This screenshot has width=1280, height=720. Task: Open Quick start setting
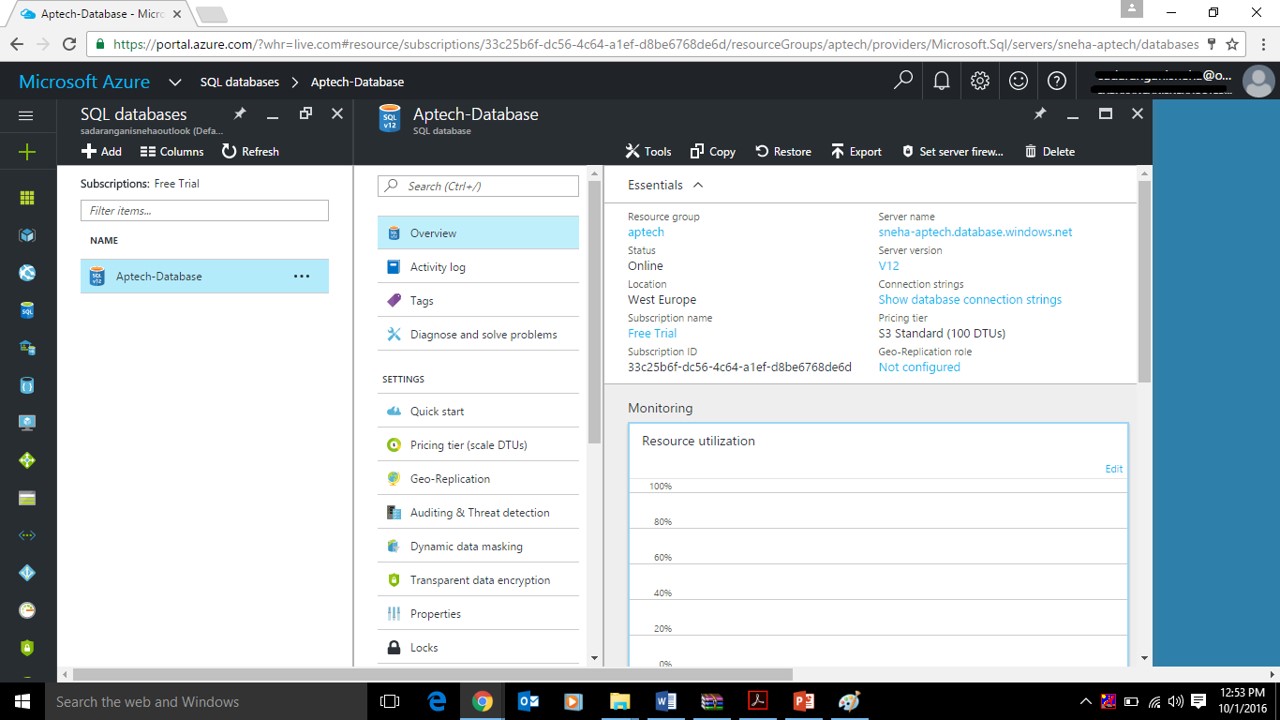click(478, 411)
